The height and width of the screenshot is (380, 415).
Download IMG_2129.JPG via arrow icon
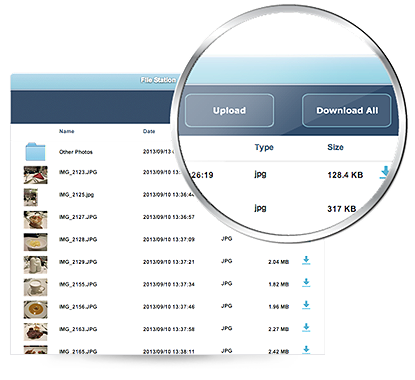click(x=306, y=260)
